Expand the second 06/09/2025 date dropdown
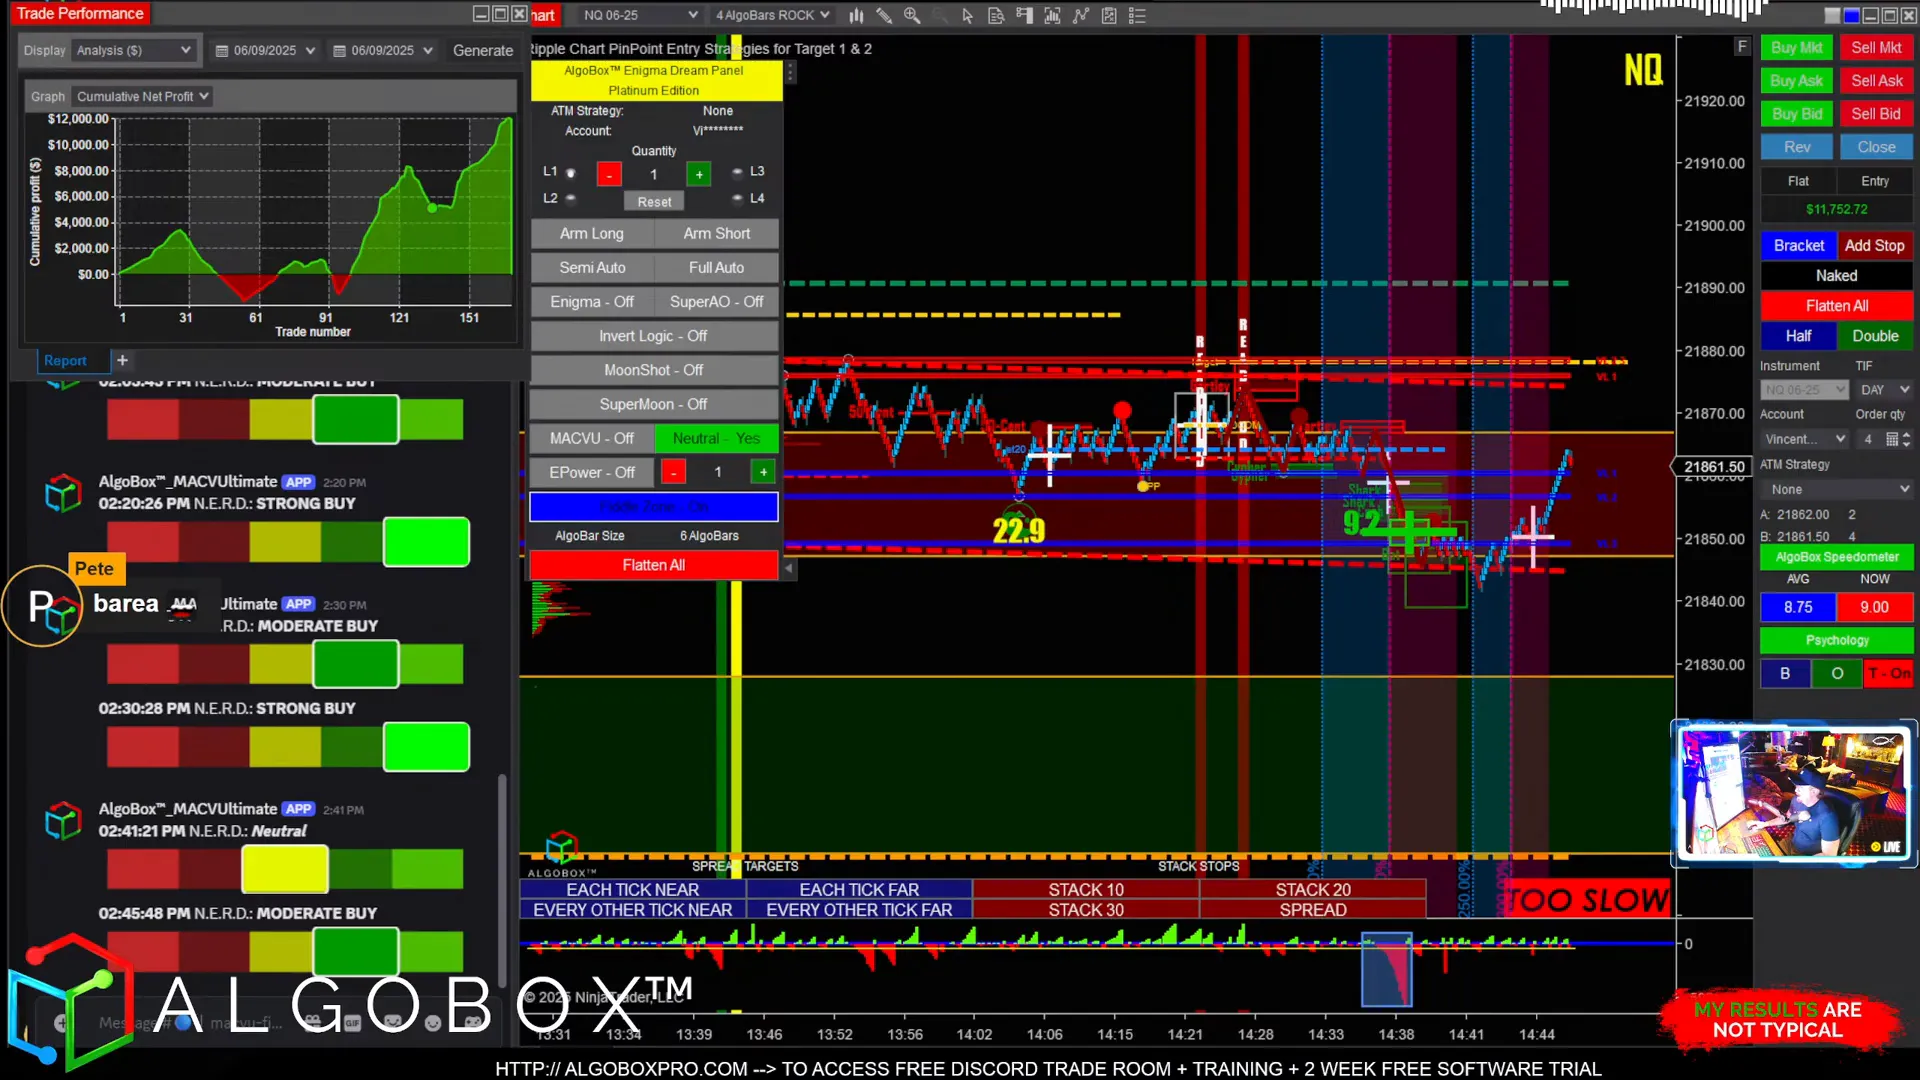 pyautogui.click(x=428, y=51)
